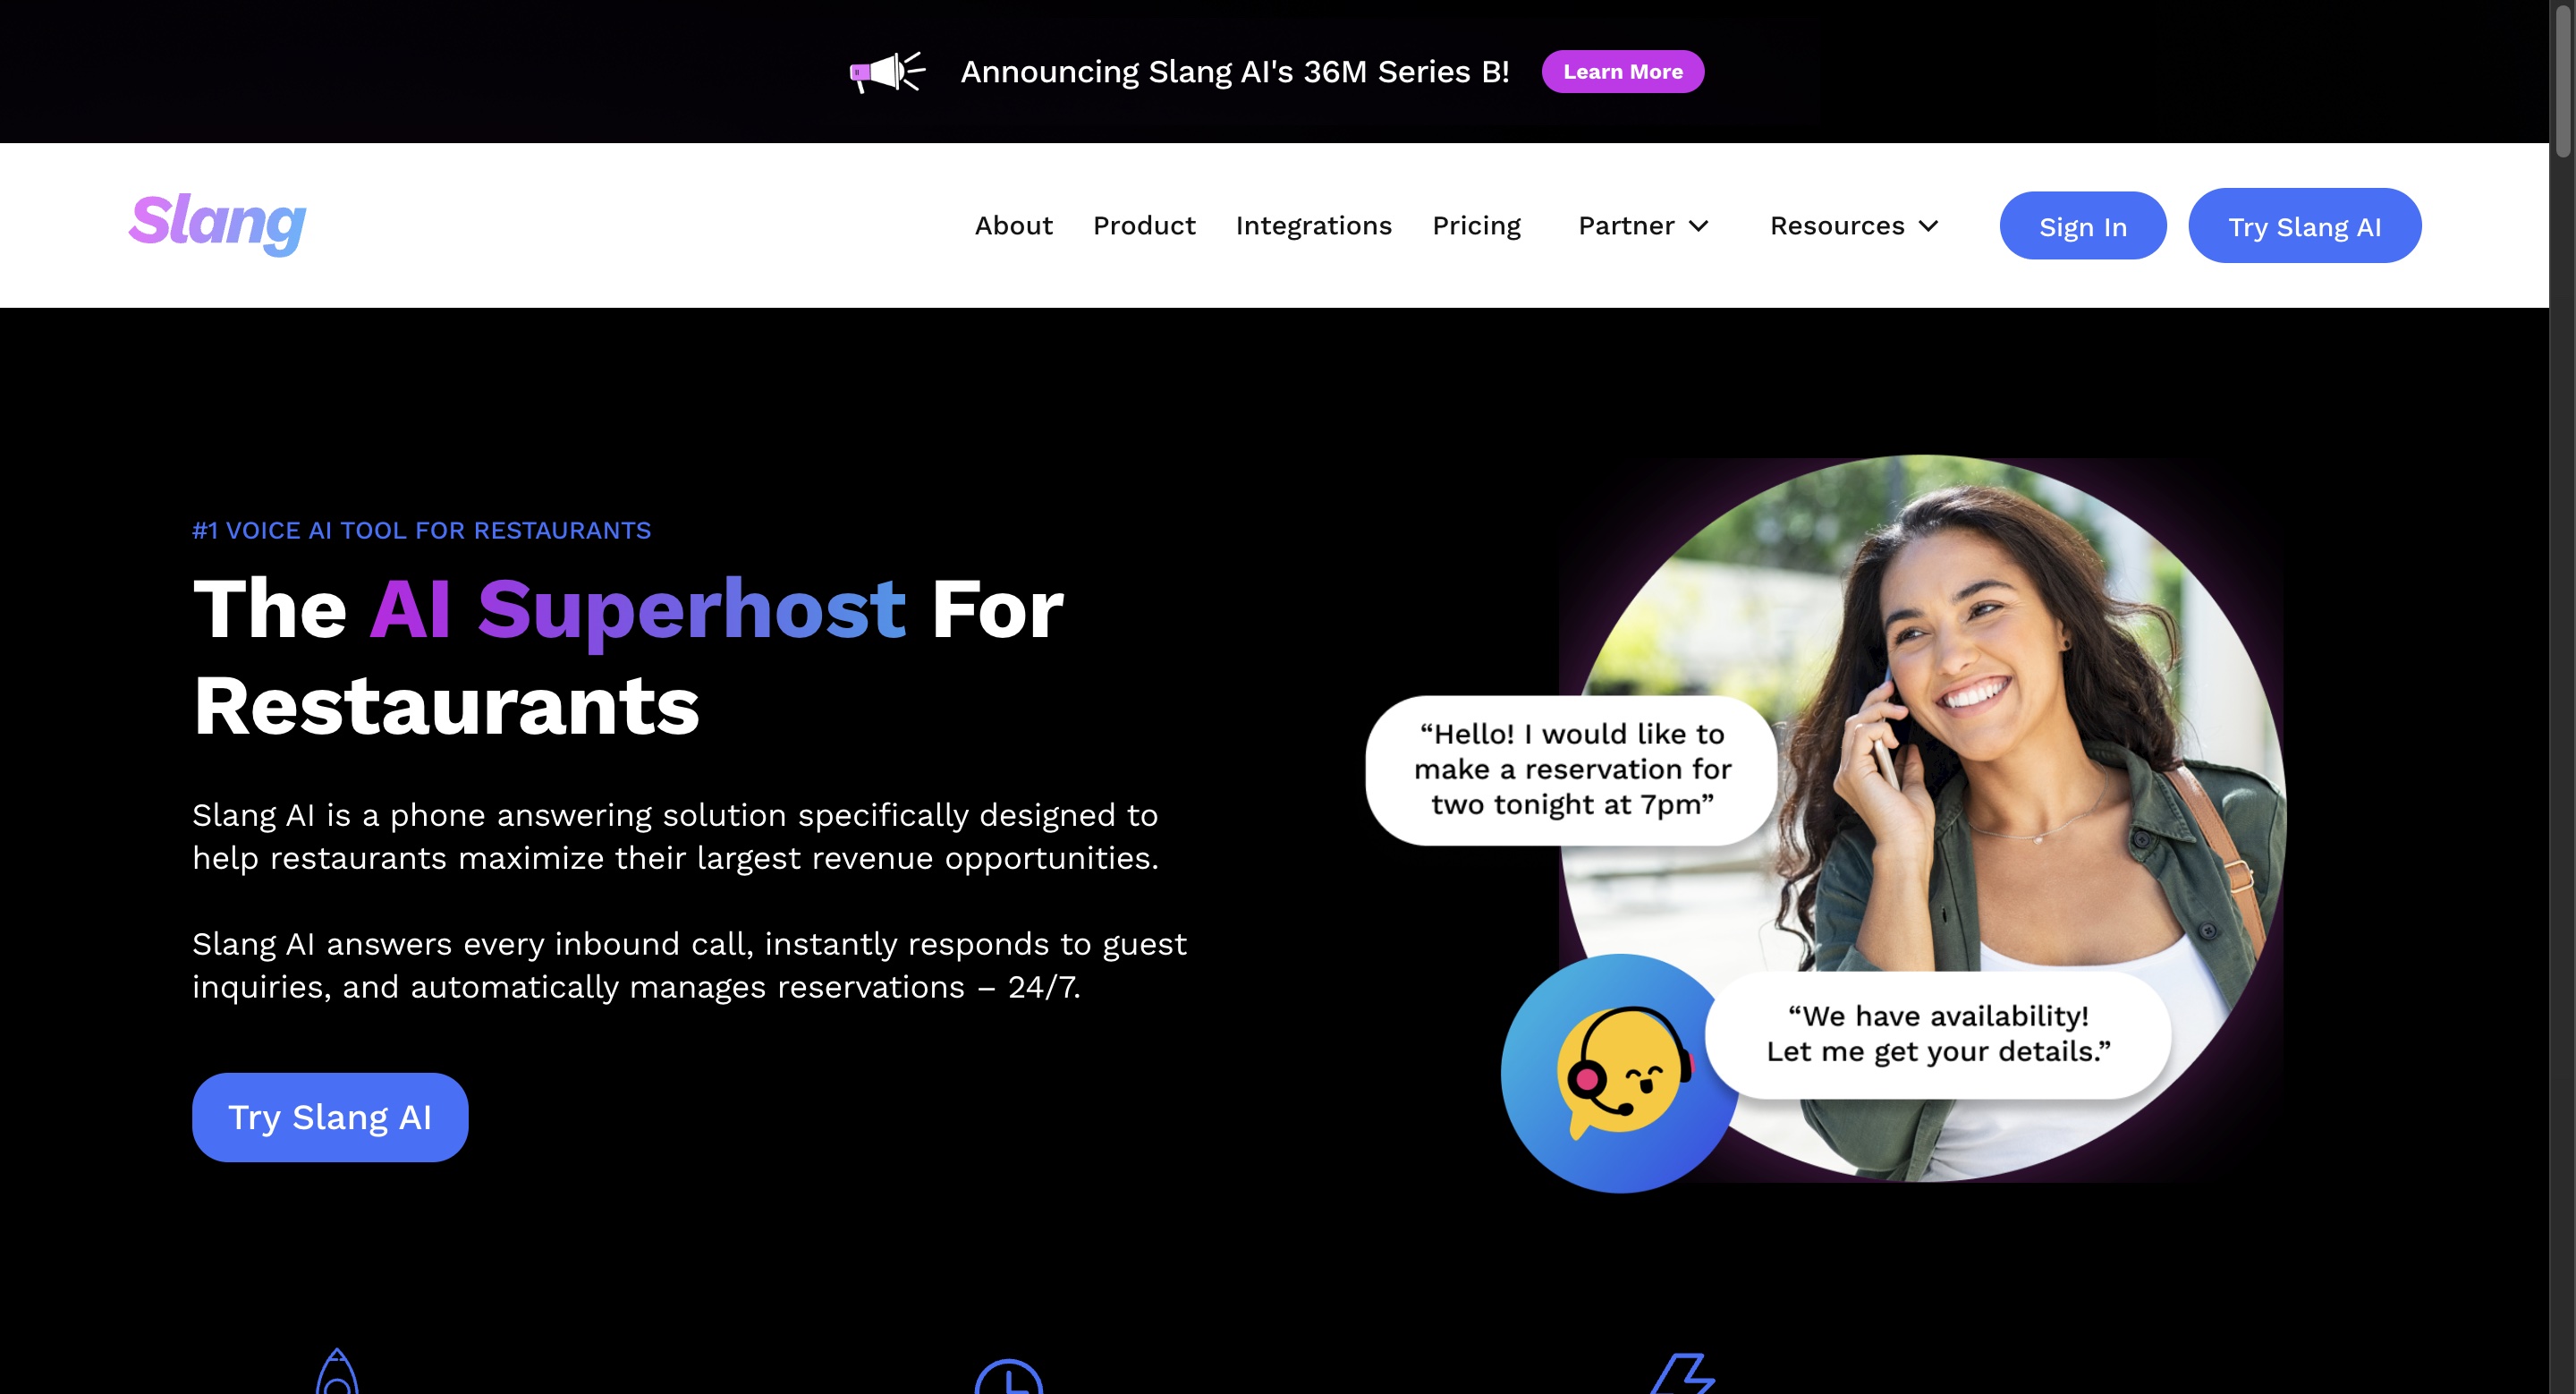Open the About menu item
Viewport: 2576px width, 1394px height.
point(1013,225)
